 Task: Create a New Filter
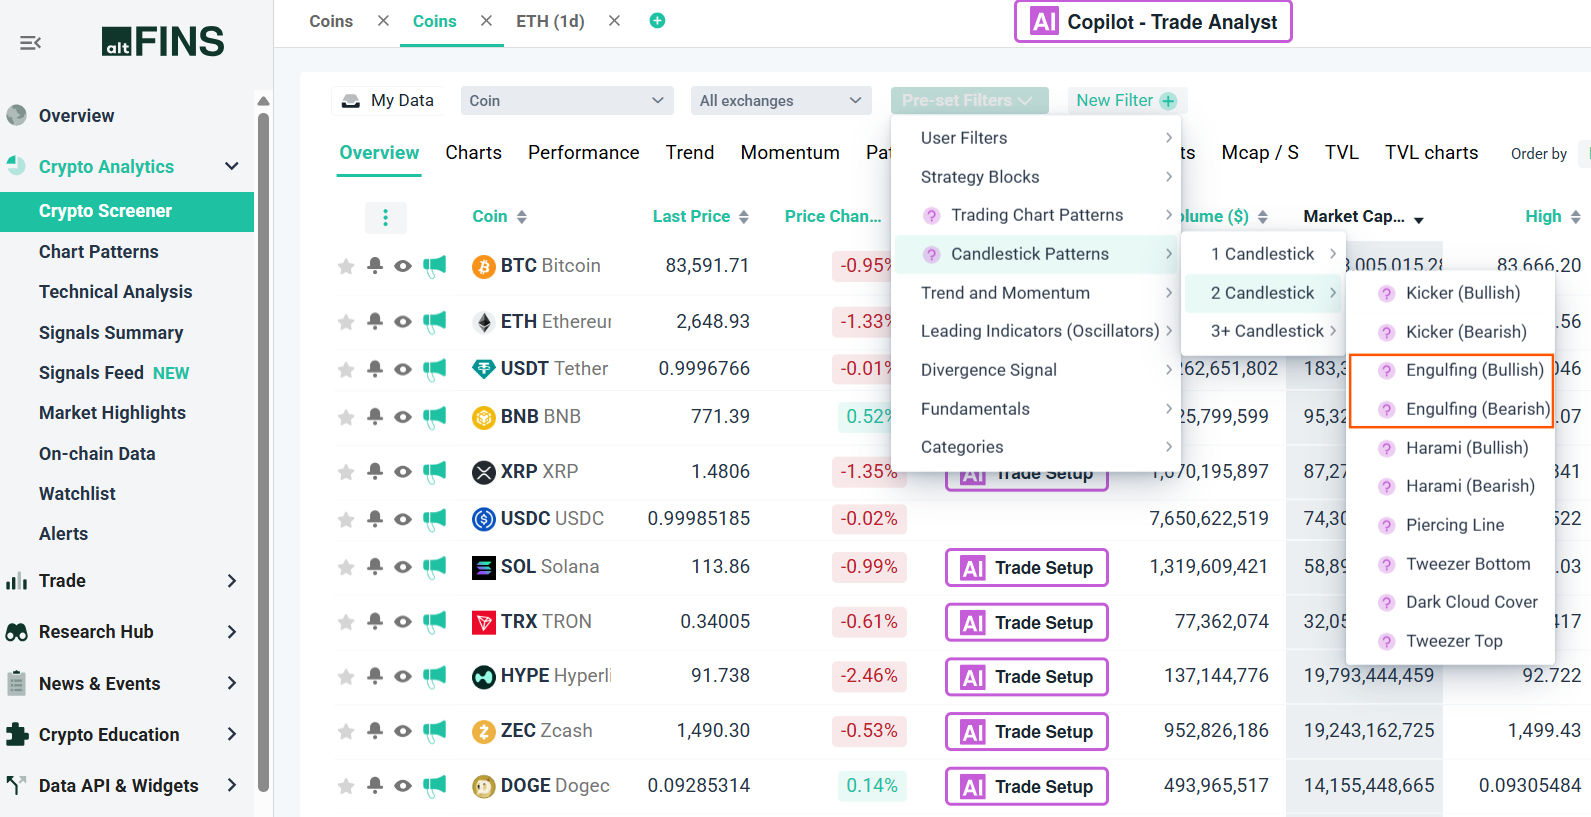click(x=1126, y=100)
